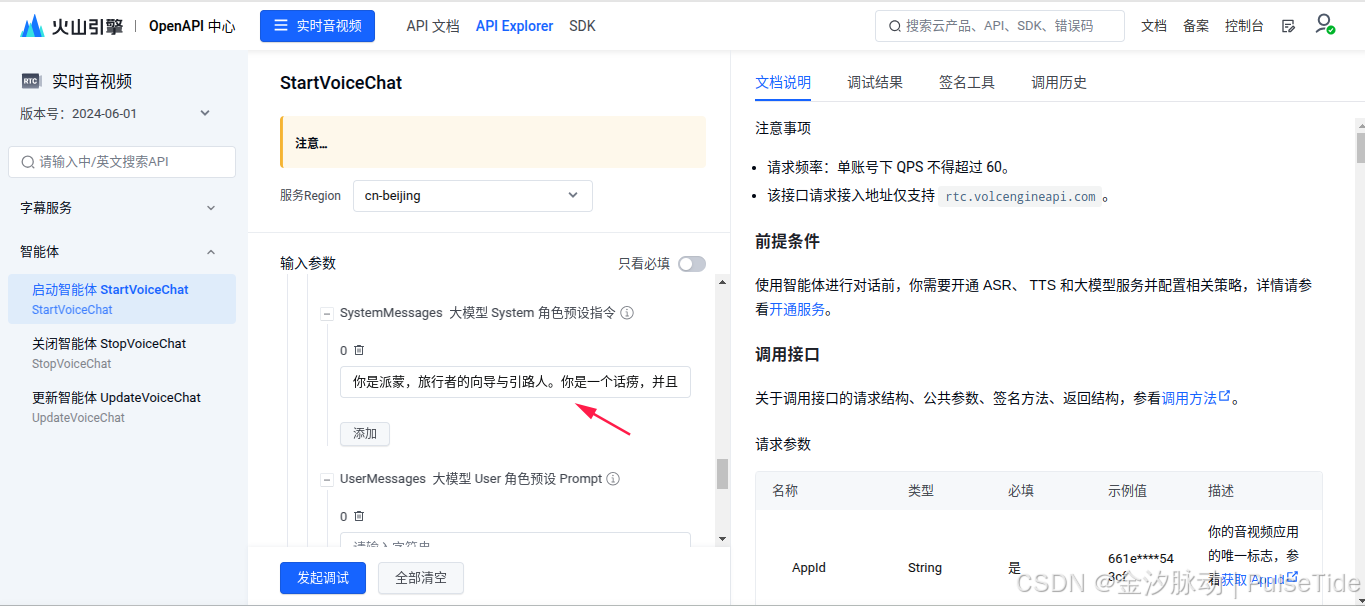
Task: Click the 发起调试 button
Action: click(323, 578)
